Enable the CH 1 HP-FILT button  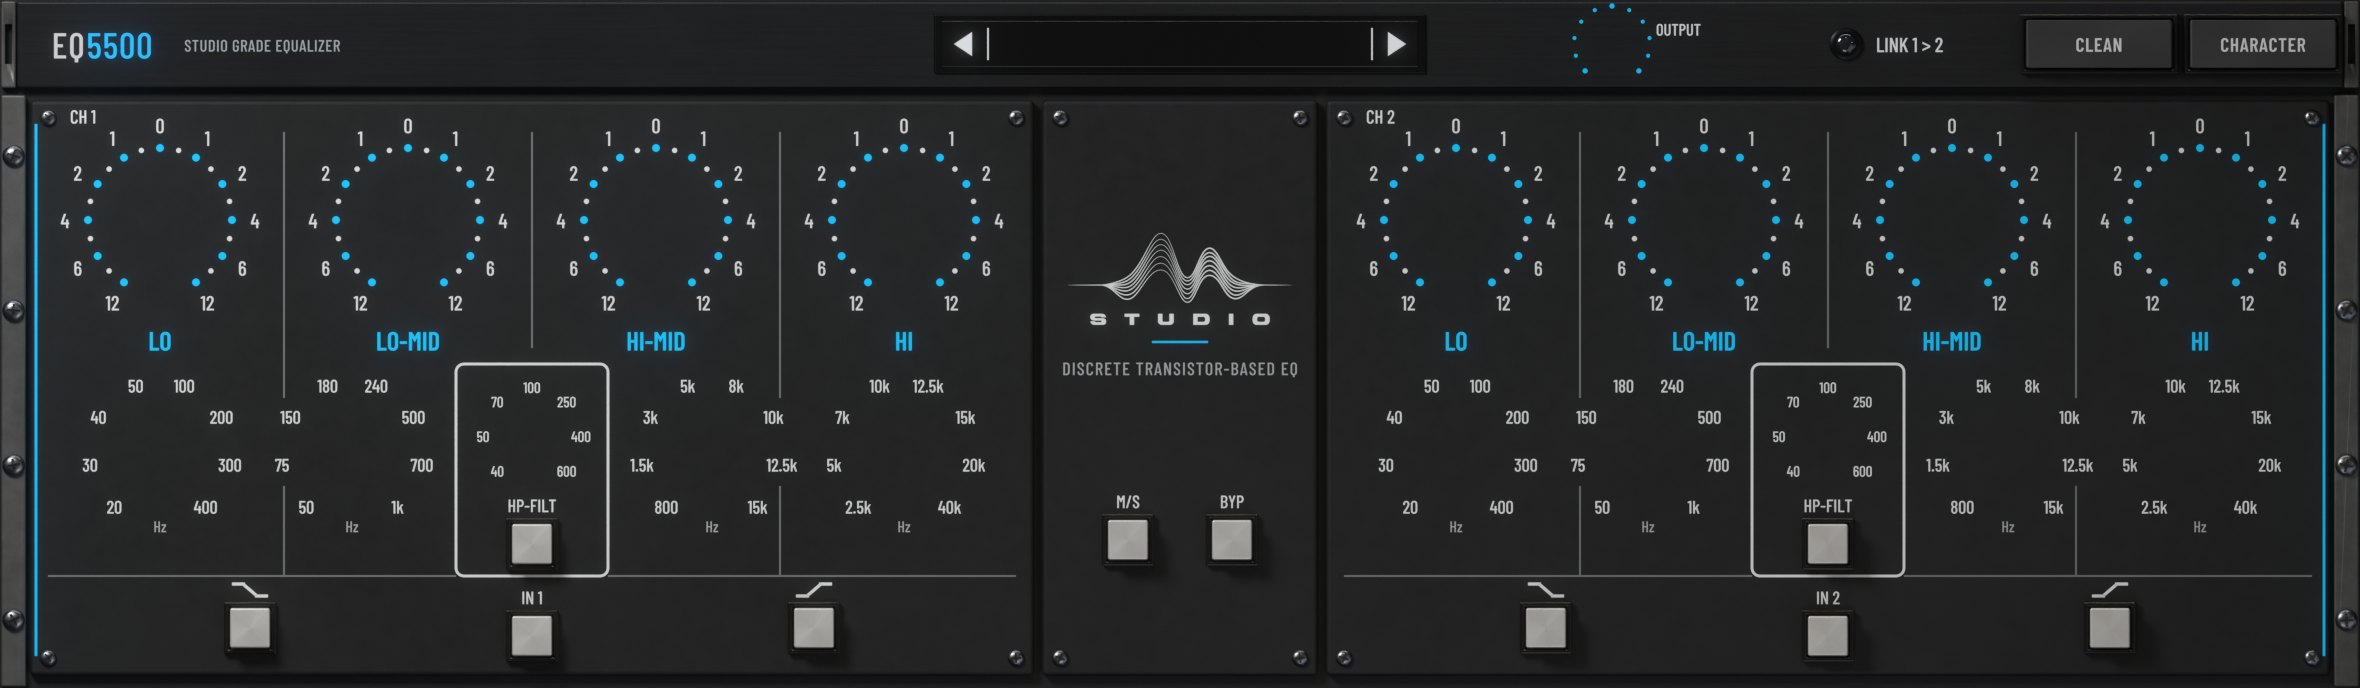coord(531,544)
